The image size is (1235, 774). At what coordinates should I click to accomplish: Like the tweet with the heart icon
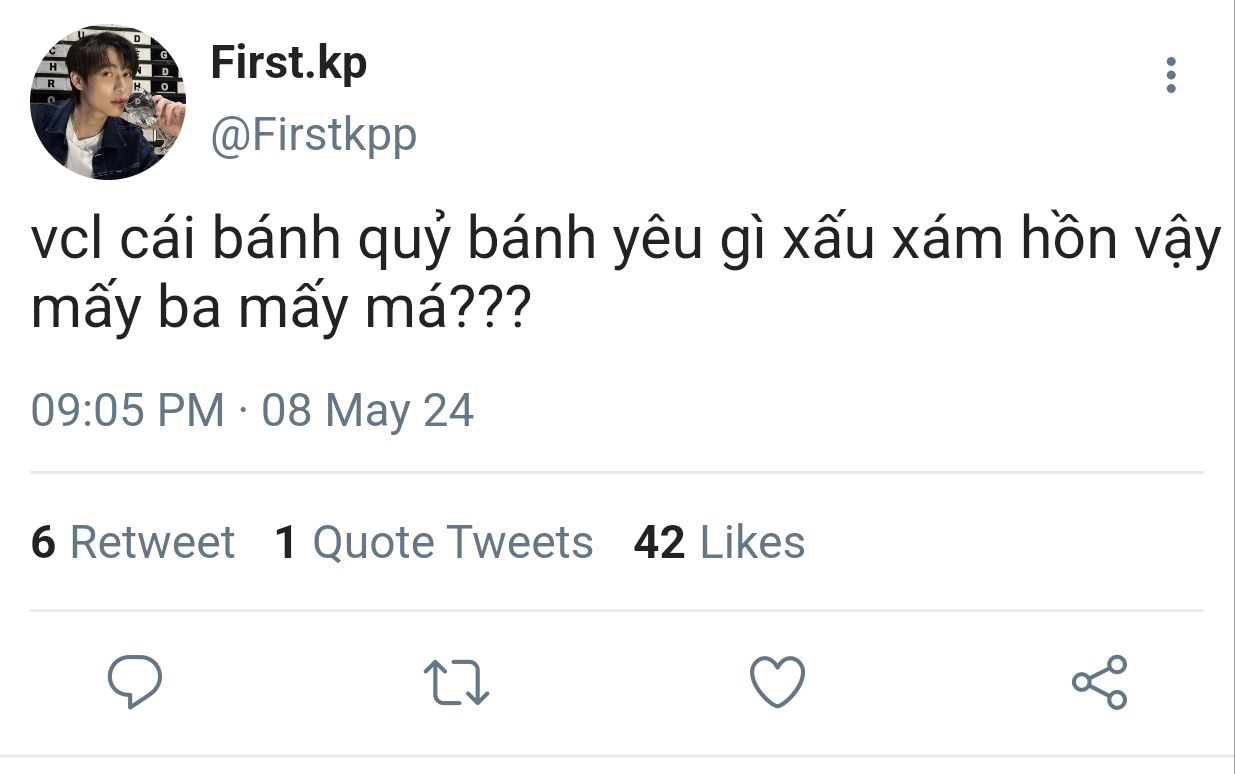(x=777, y=683)
